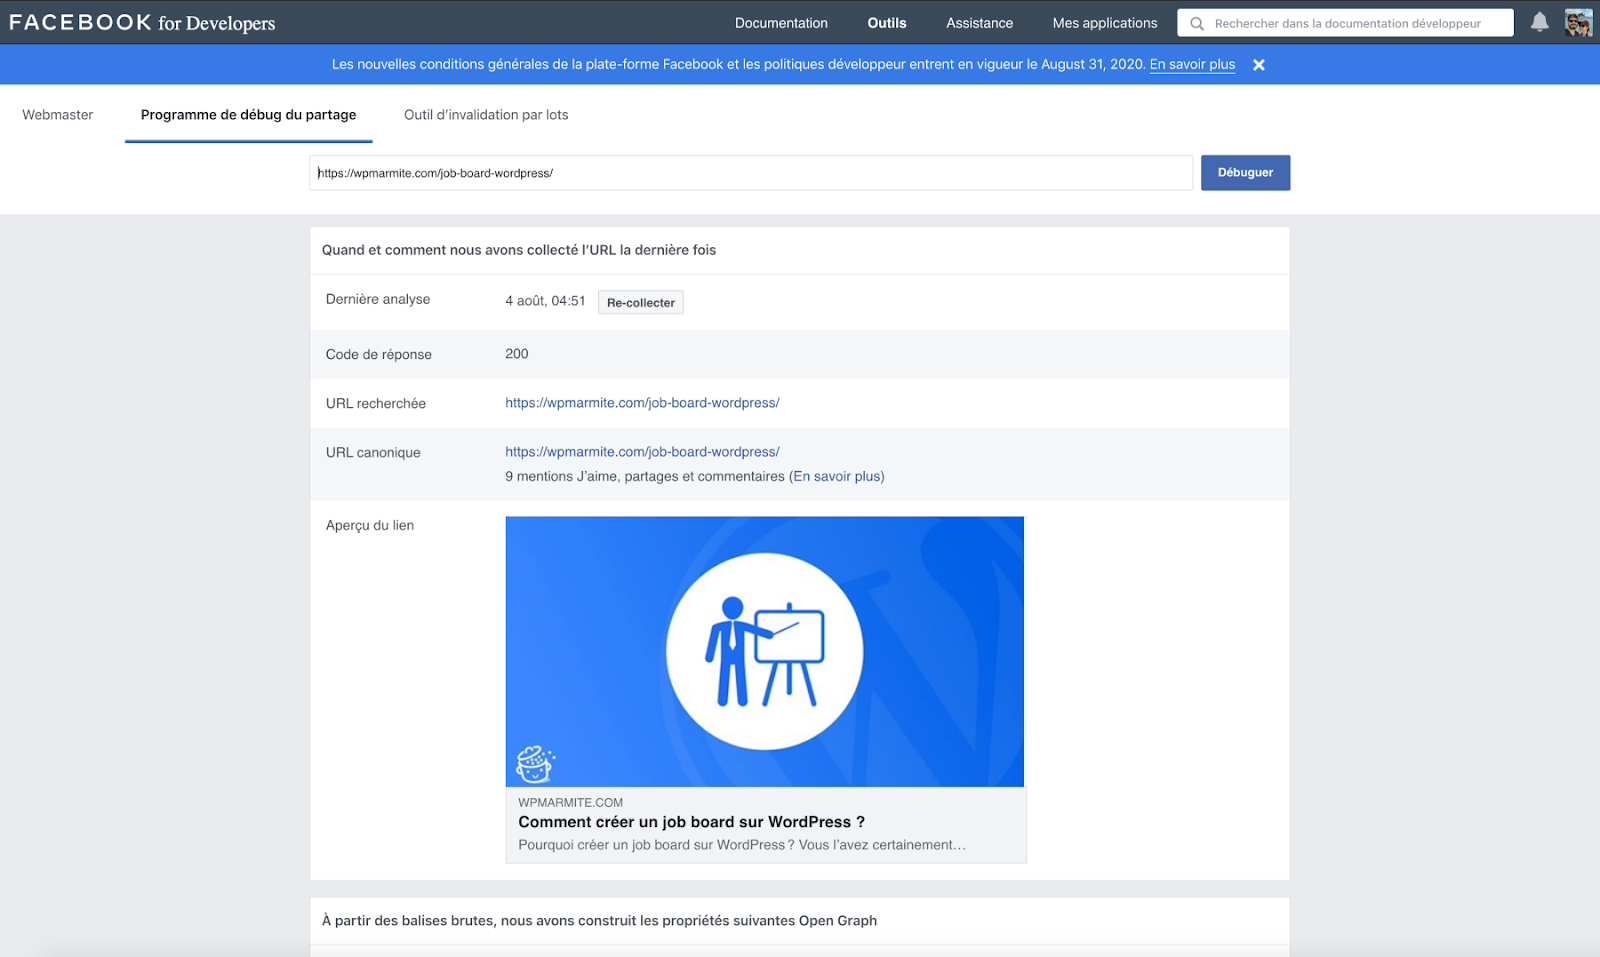
Task: Open the Documentation menu
Action: [781, 23]
